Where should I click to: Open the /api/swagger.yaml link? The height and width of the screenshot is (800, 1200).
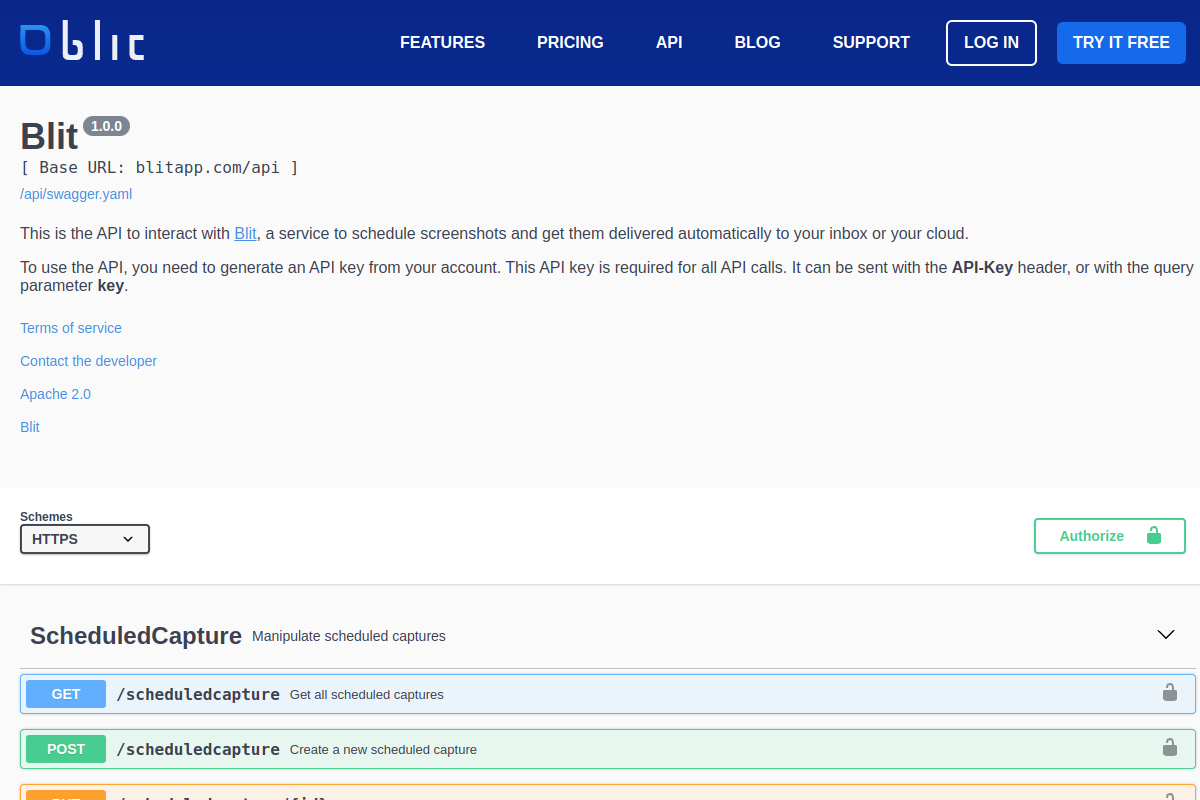(x=76, y=194)
